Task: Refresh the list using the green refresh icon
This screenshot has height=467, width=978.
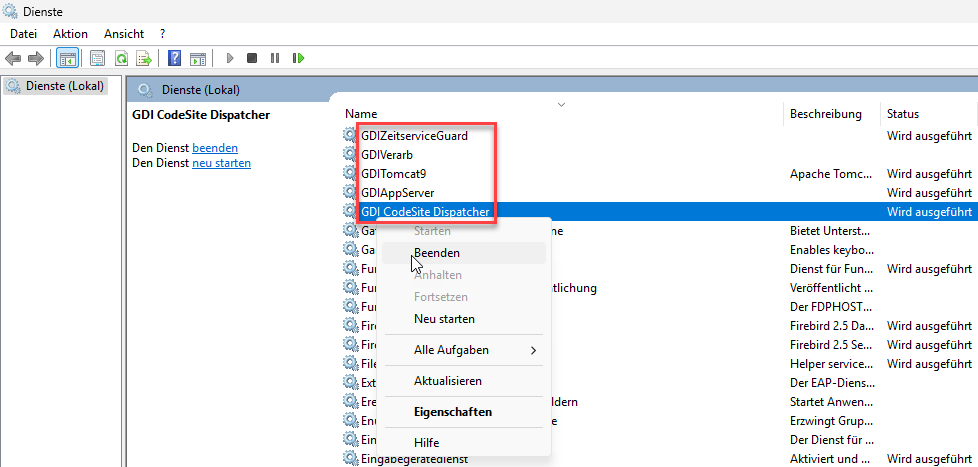Action: (x=122, y=59)
